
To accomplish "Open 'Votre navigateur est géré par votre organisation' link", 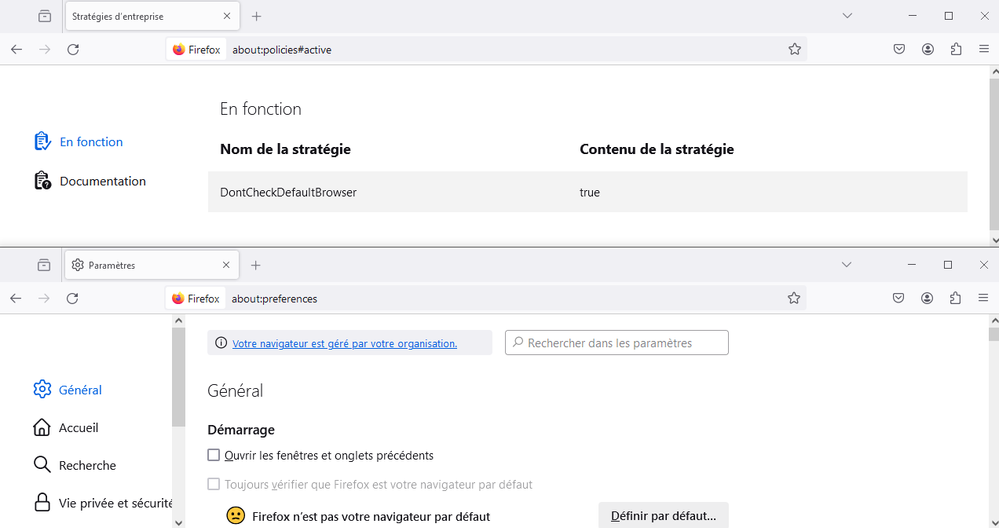I will coord(345,343).
